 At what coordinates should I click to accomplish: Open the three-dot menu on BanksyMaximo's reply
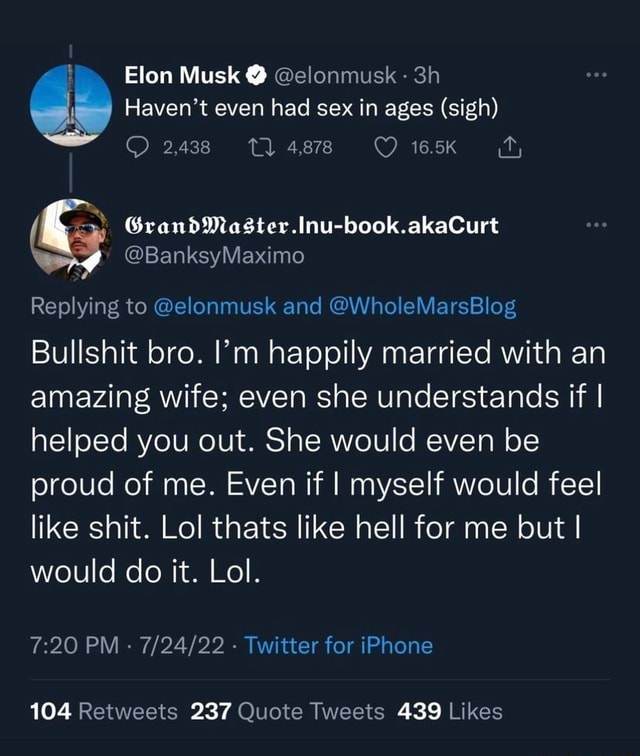[595, 226]
